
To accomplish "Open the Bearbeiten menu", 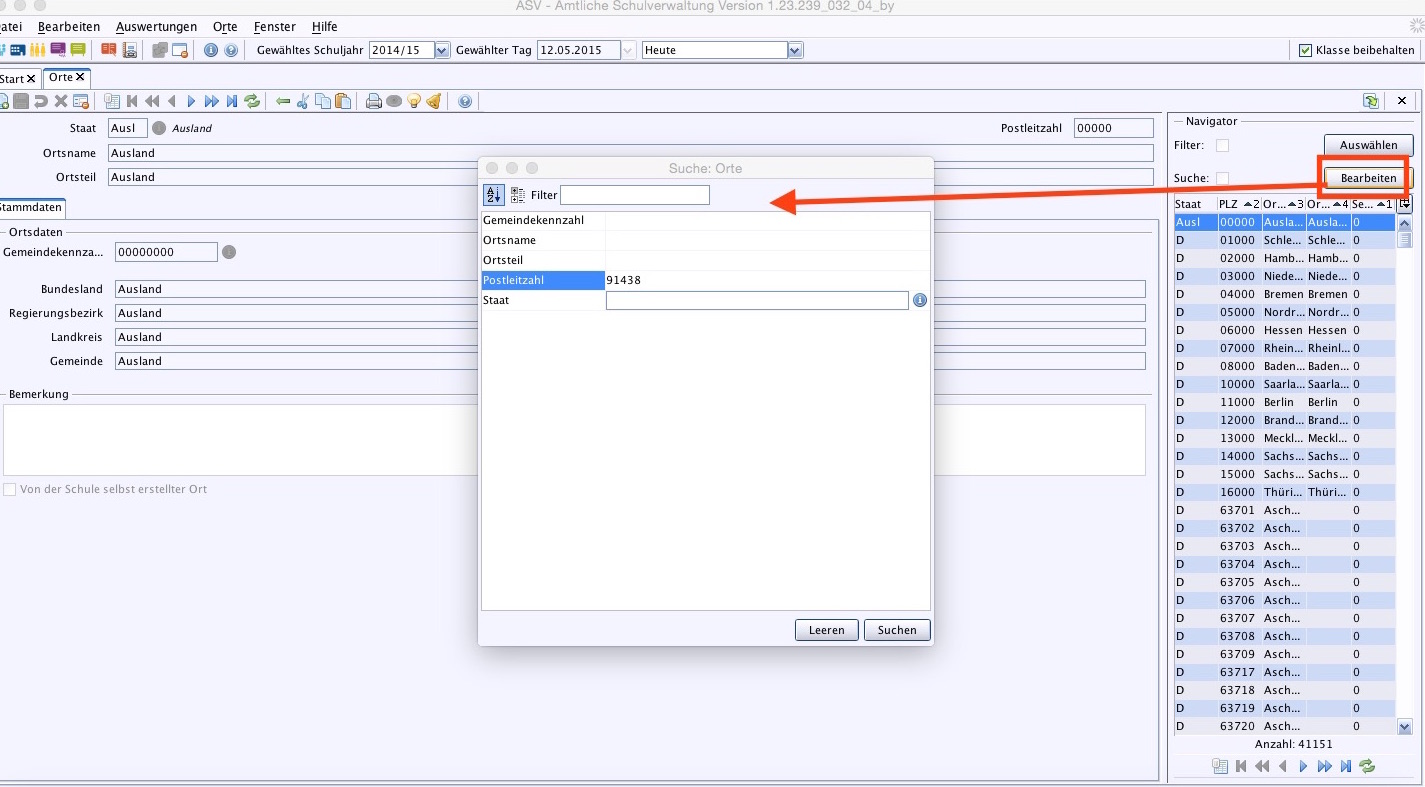I will [69, 26].
